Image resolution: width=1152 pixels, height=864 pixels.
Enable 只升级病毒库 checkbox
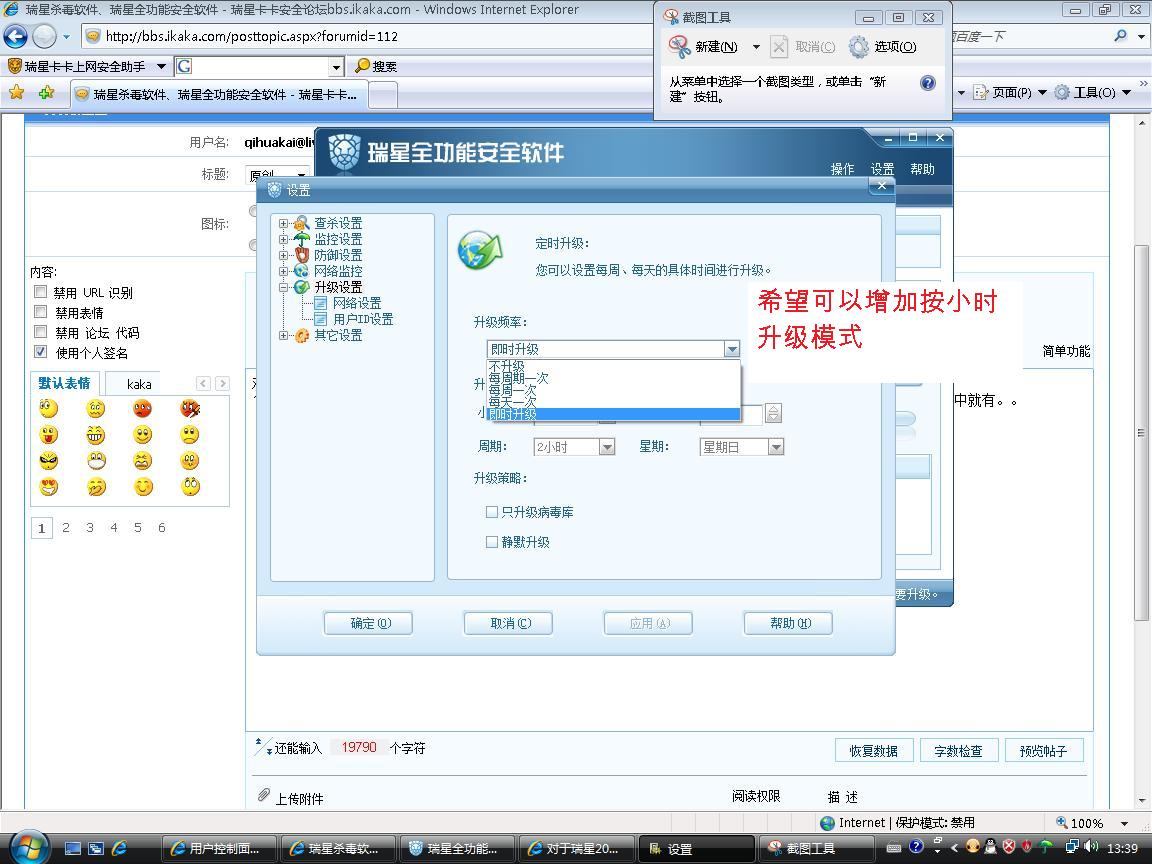[x=492, y=512]
